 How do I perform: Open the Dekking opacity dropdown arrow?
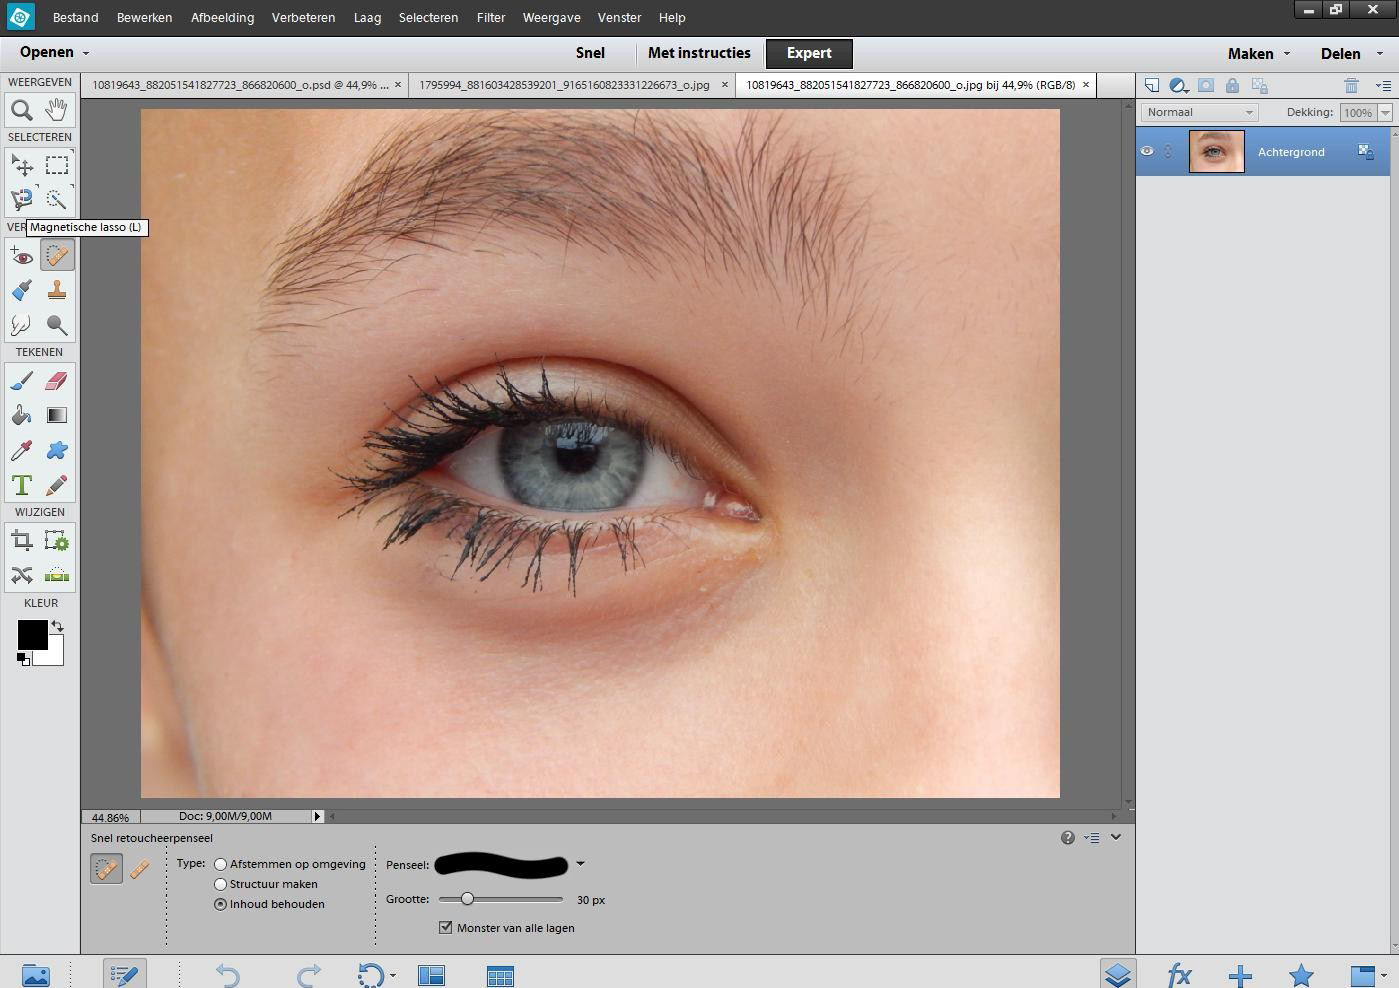pos(1385,113)
